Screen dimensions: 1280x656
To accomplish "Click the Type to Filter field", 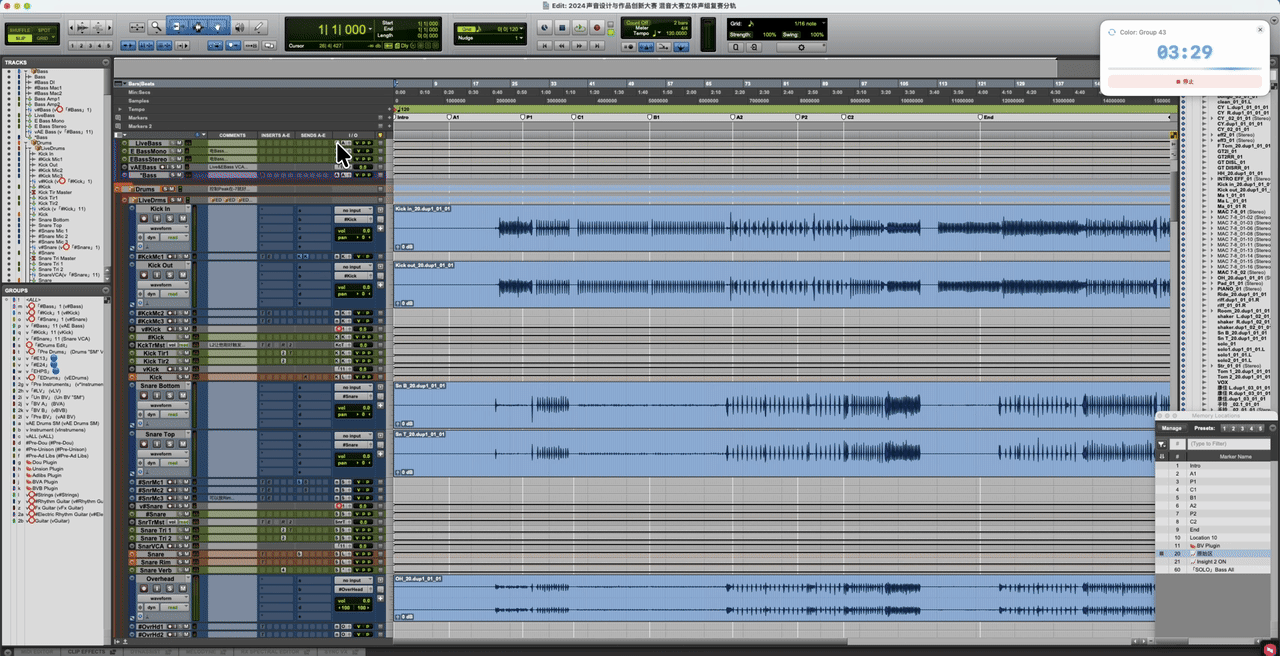I will (1229, 444).
